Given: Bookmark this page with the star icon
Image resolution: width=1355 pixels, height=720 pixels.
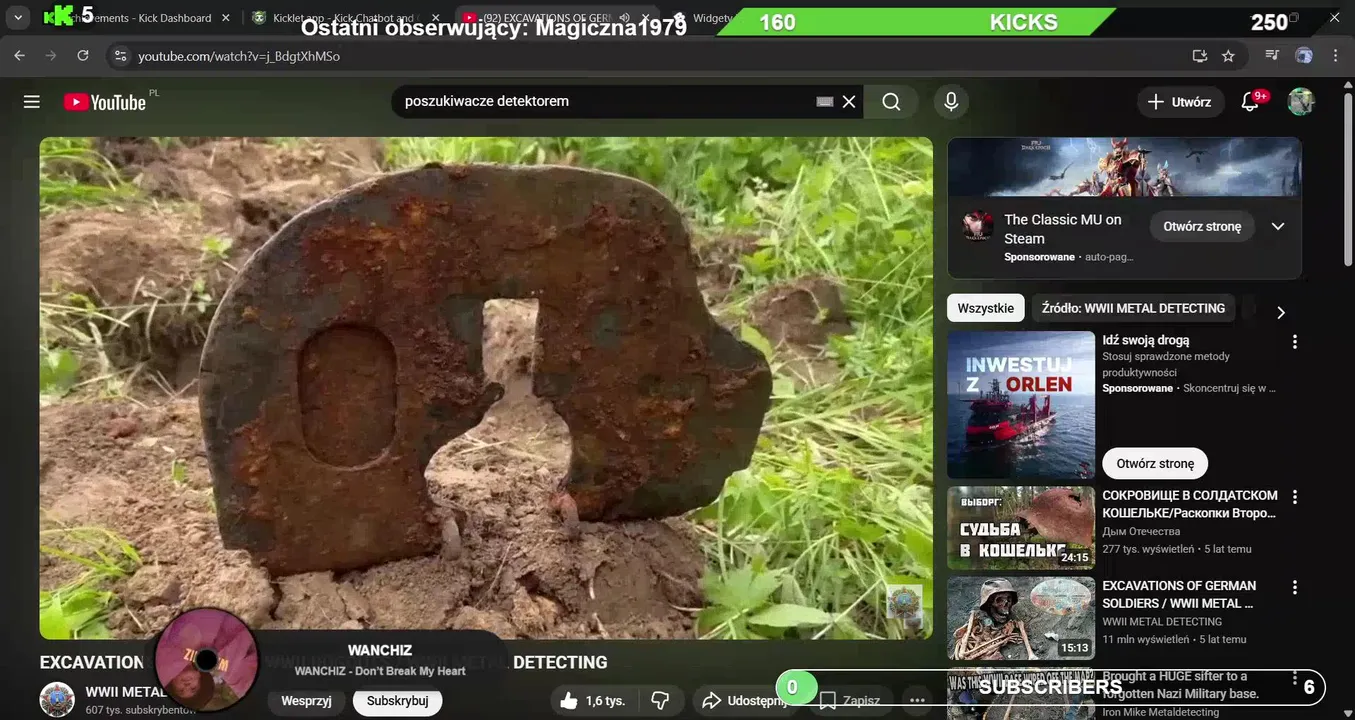Looking at the screenshot, I should 1228,56.
